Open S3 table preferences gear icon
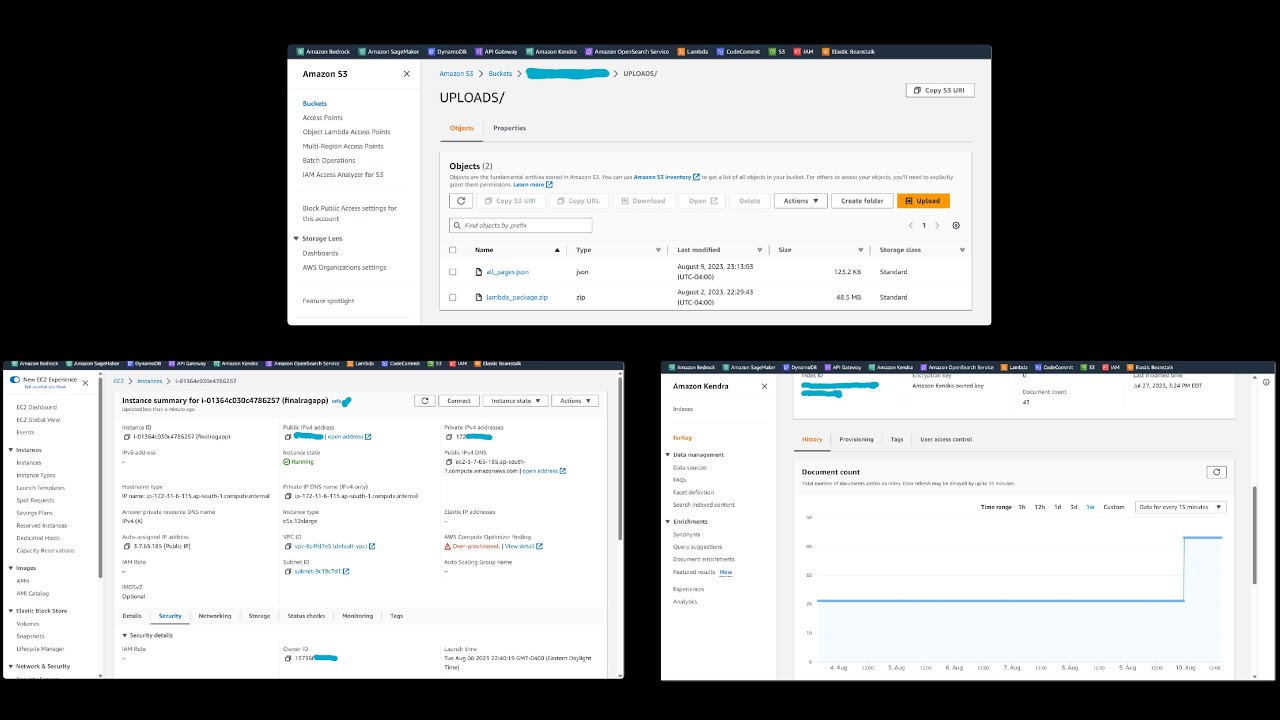The height and width of the screenshot is (720, 1280). click(956, 226)
